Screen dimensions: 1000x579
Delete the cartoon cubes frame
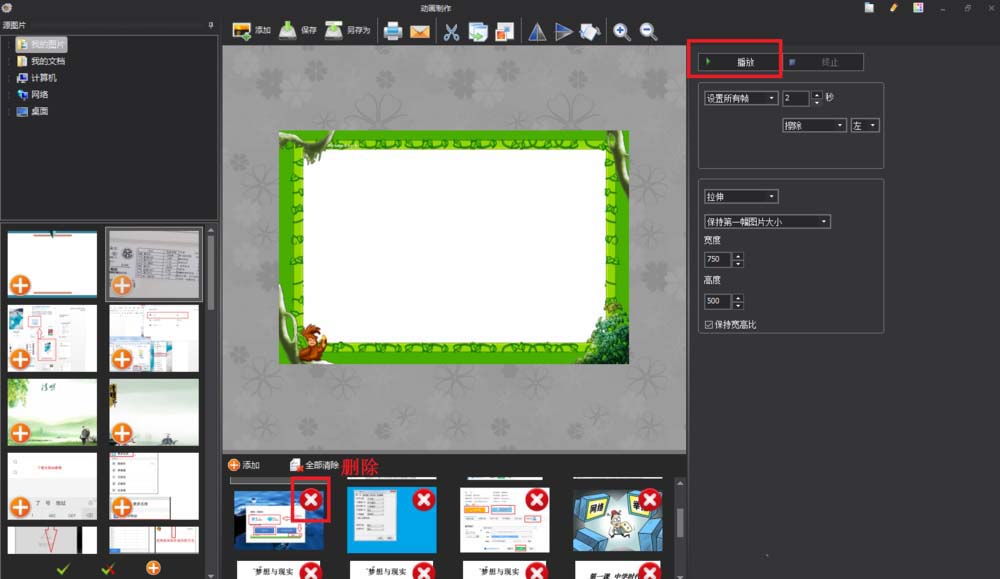(x=650, y=500)
